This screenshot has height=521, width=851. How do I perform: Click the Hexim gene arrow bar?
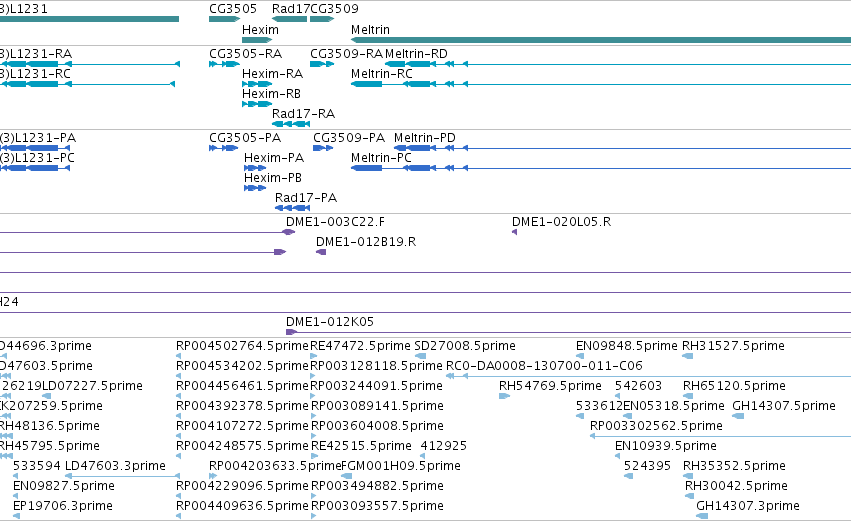click(257, 40)
